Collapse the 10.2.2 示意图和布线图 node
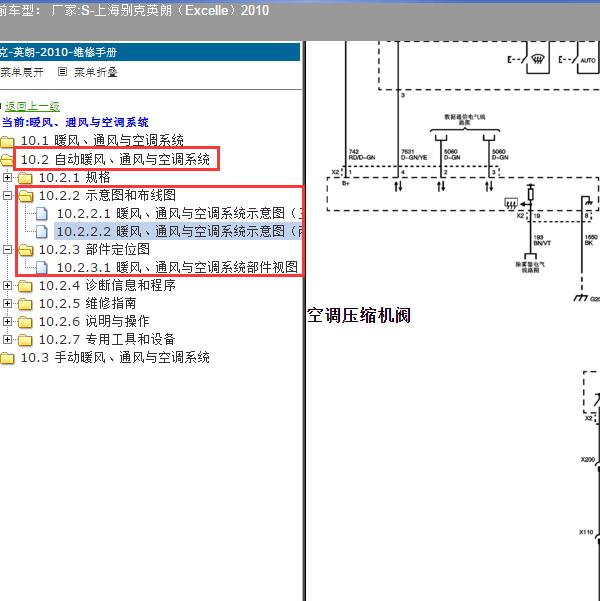This screenshot has height=601, width=600. click(7, 195)
